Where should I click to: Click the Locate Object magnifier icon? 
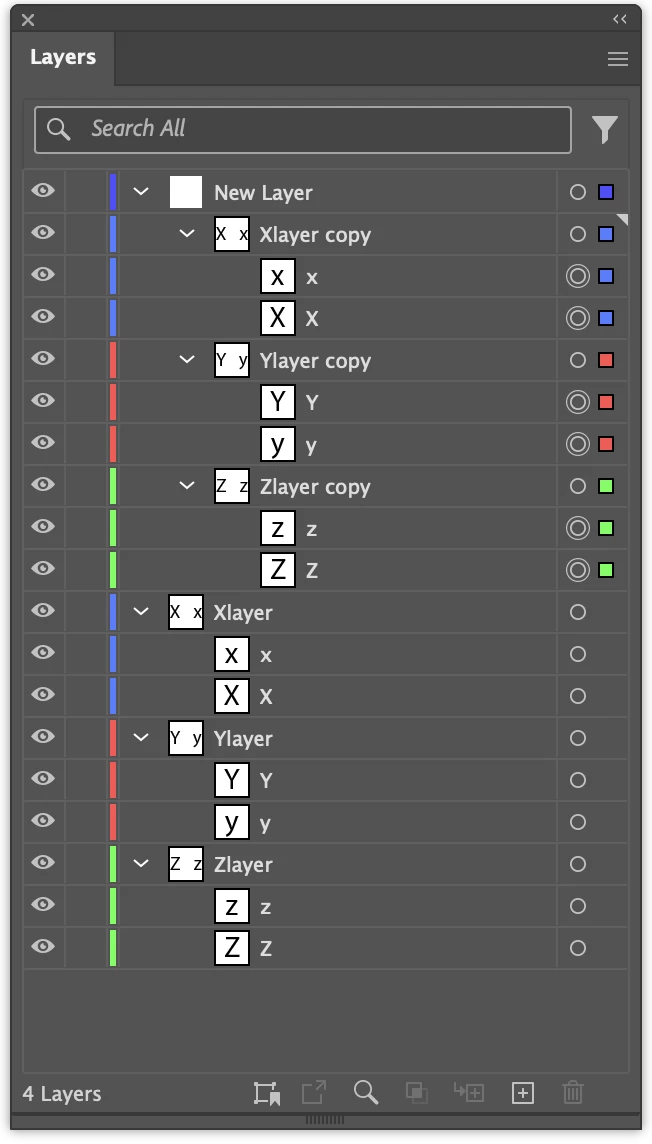pos(366,1092)
